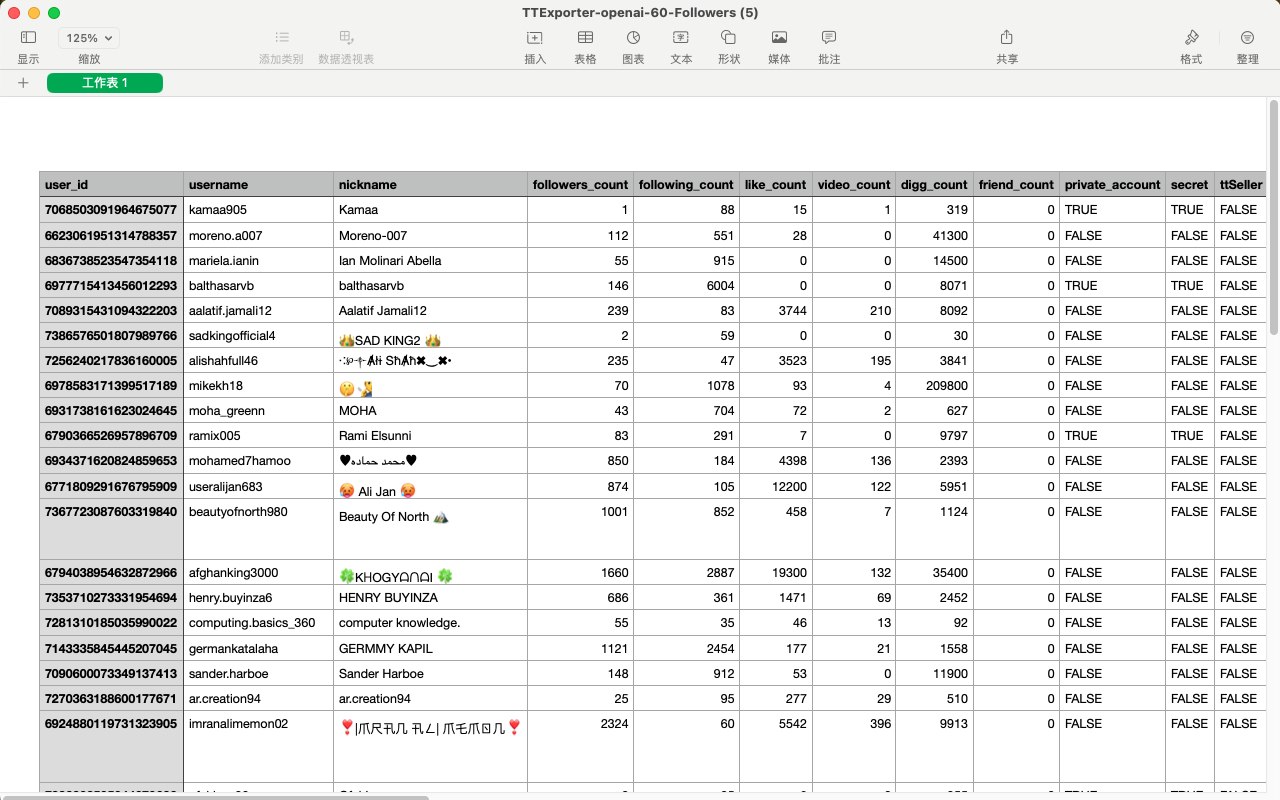
Task: Click the nickname cell Moreno-007
Action: [431, 236]
